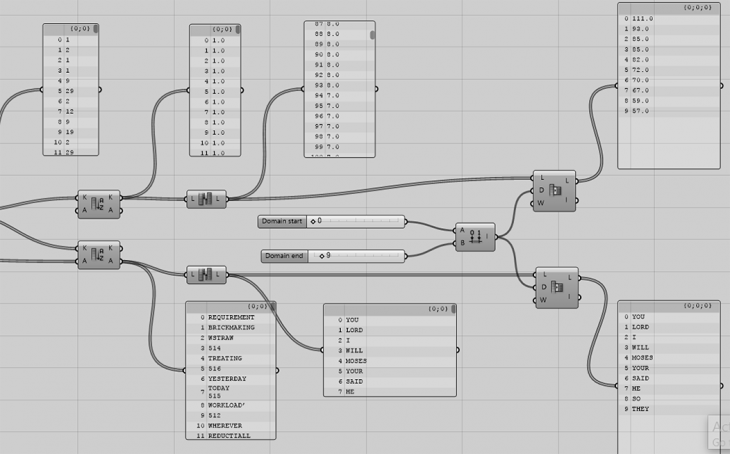Select the Domain end slider label
This screenshot has width=730, height=454.
pos(284,256)
